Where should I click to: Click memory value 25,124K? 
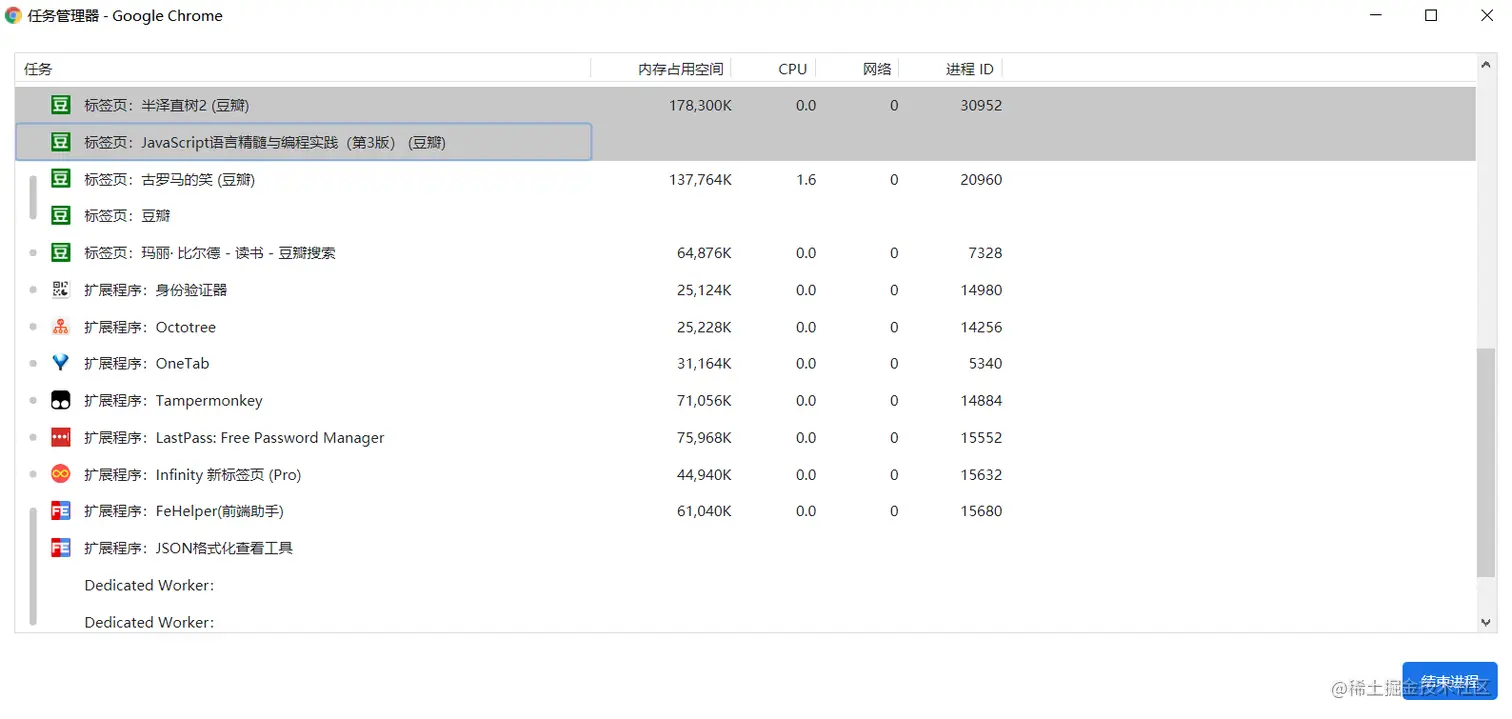[x=704, y=290]
